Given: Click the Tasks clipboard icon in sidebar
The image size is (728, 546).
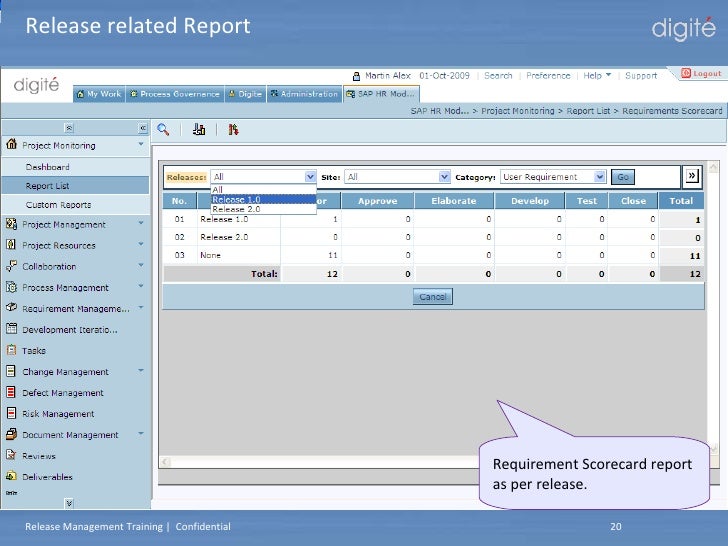Looking at the screenshot, I should click(x=11, y=351).
